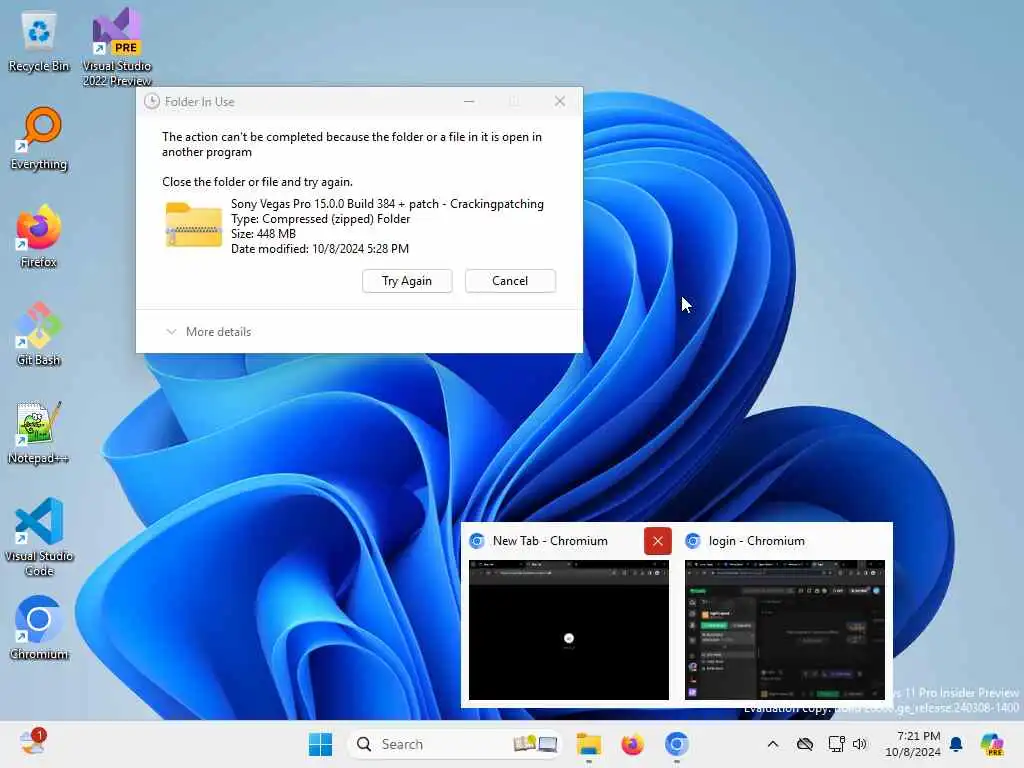Open Firefox from the taskbar

pyautogui.click(x=632, y=744)
